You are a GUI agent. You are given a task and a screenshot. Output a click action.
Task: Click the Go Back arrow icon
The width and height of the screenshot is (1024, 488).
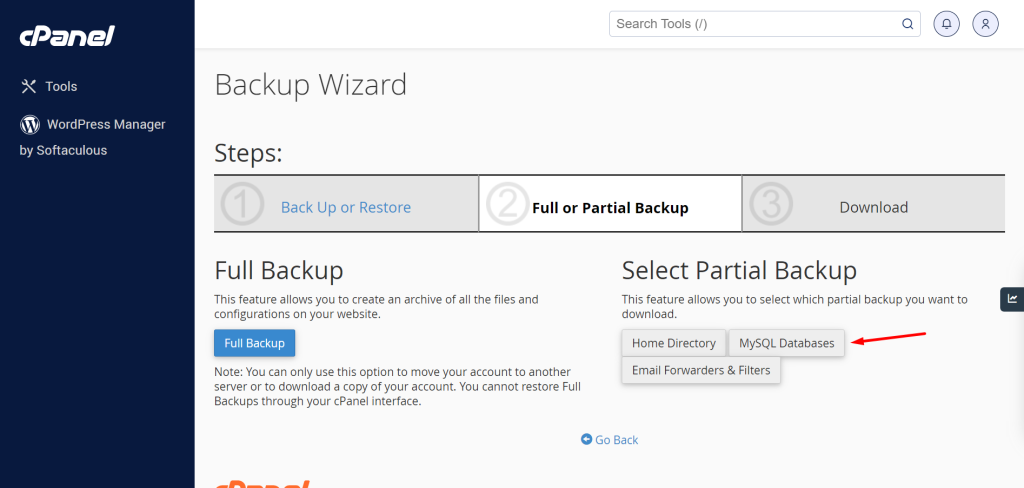(x=586, y=439)
